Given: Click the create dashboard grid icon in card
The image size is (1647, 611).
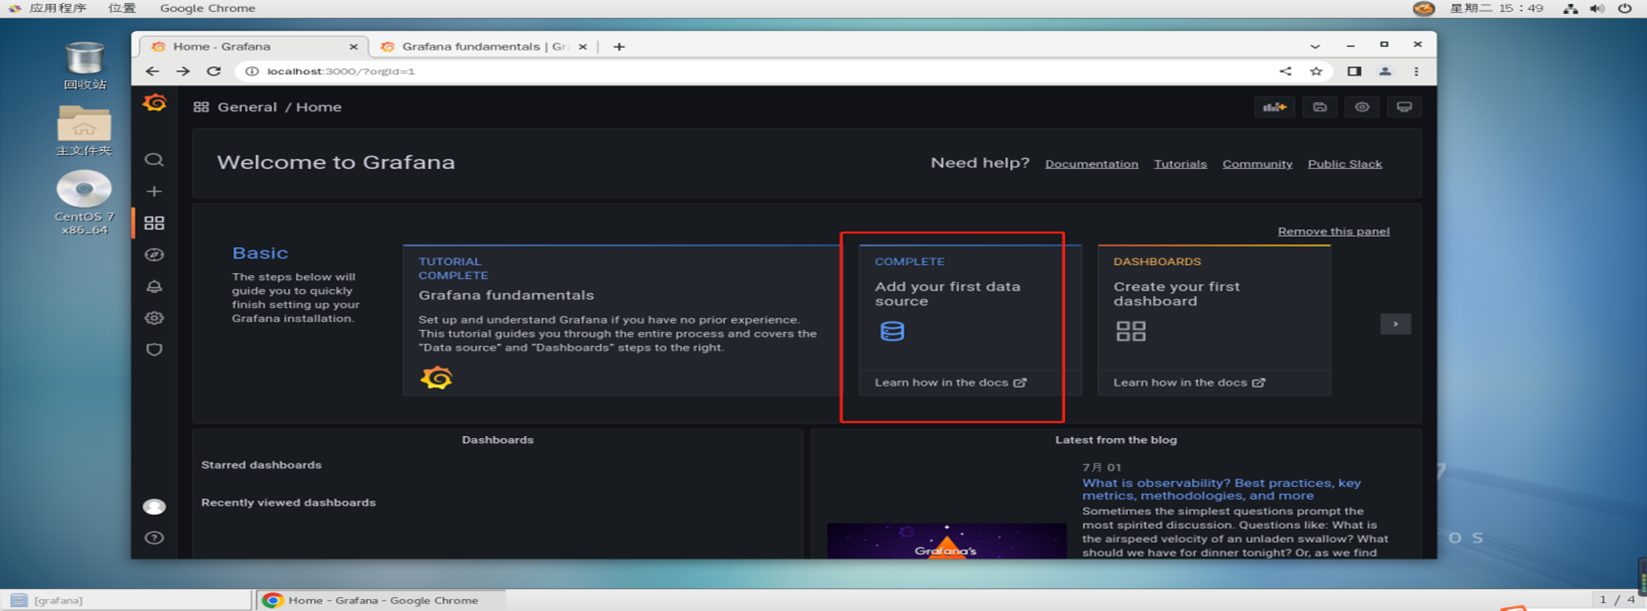Looking at the screenshot, I should pos(1131,331).
